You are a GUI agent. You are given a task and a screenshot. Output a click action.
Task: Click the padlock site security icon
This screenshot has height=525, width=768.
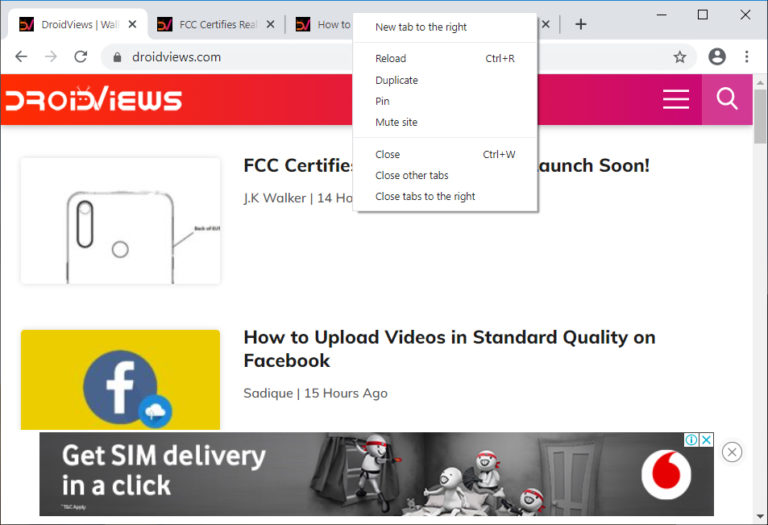tap(117, 57)
